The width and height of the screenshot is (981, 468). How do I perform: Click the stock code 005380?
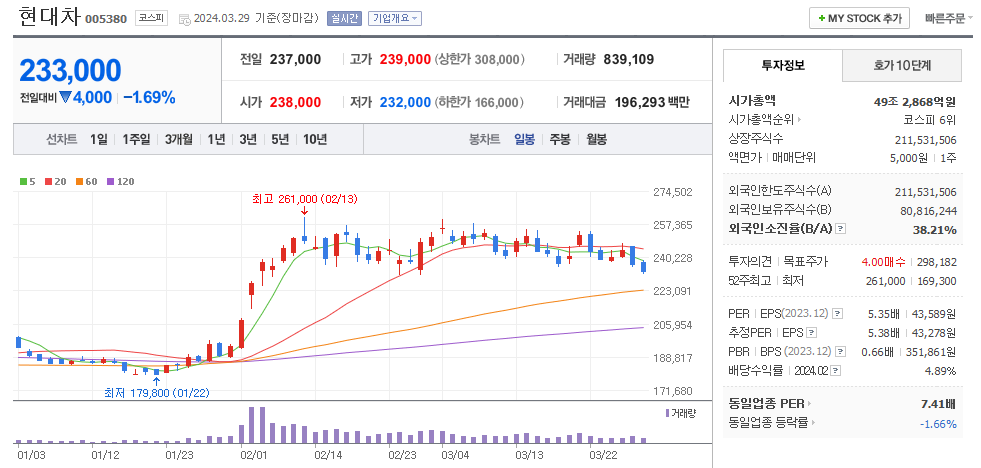pos(106,19)
